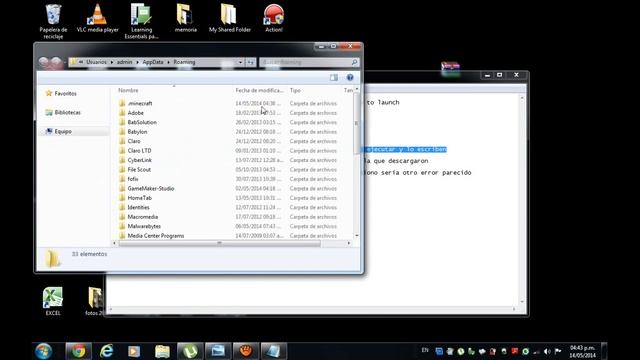
Task: Expand the chevron after Usuarios in the address bar
Action: [111, 62]
